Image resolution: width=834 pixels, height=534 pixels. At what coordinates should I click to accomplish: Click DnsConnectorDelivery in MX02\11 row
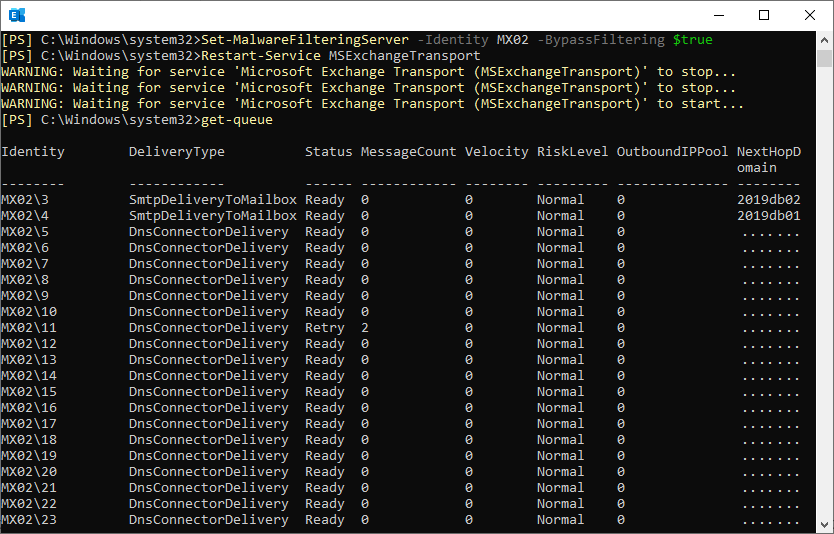click(208, 328)
